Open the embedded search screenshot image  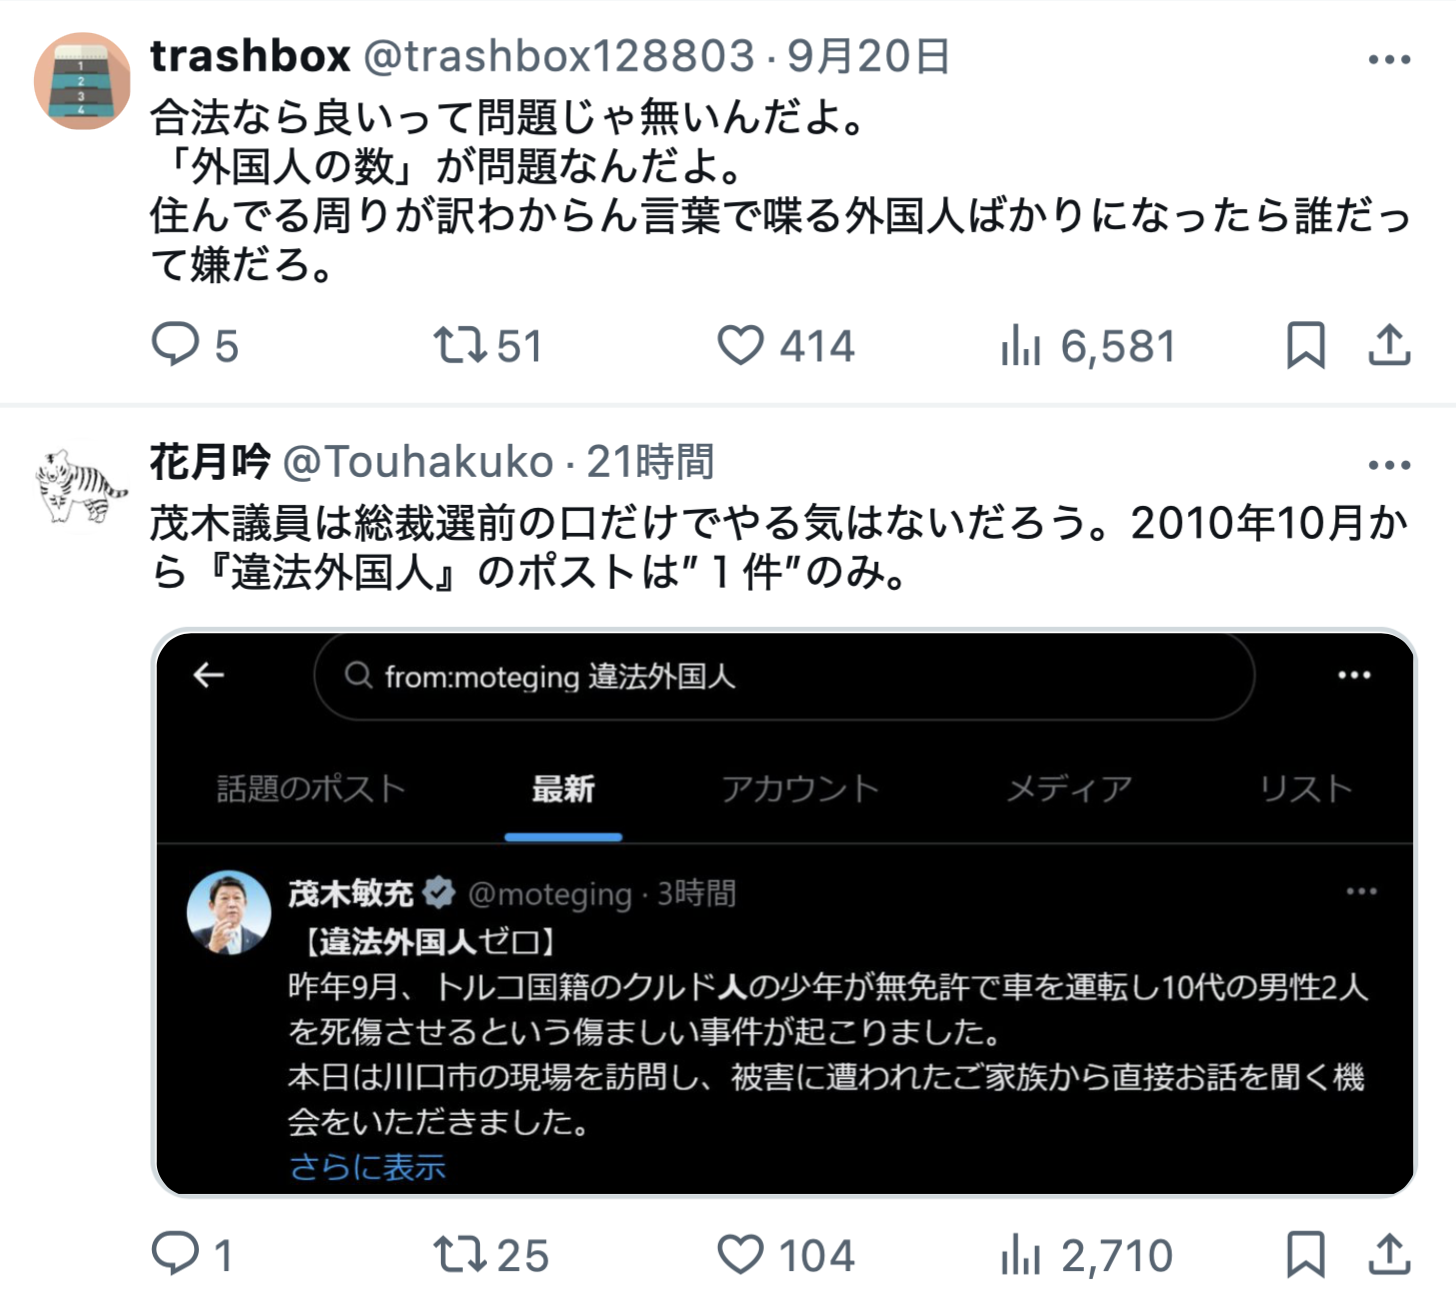tap(785, 913)
